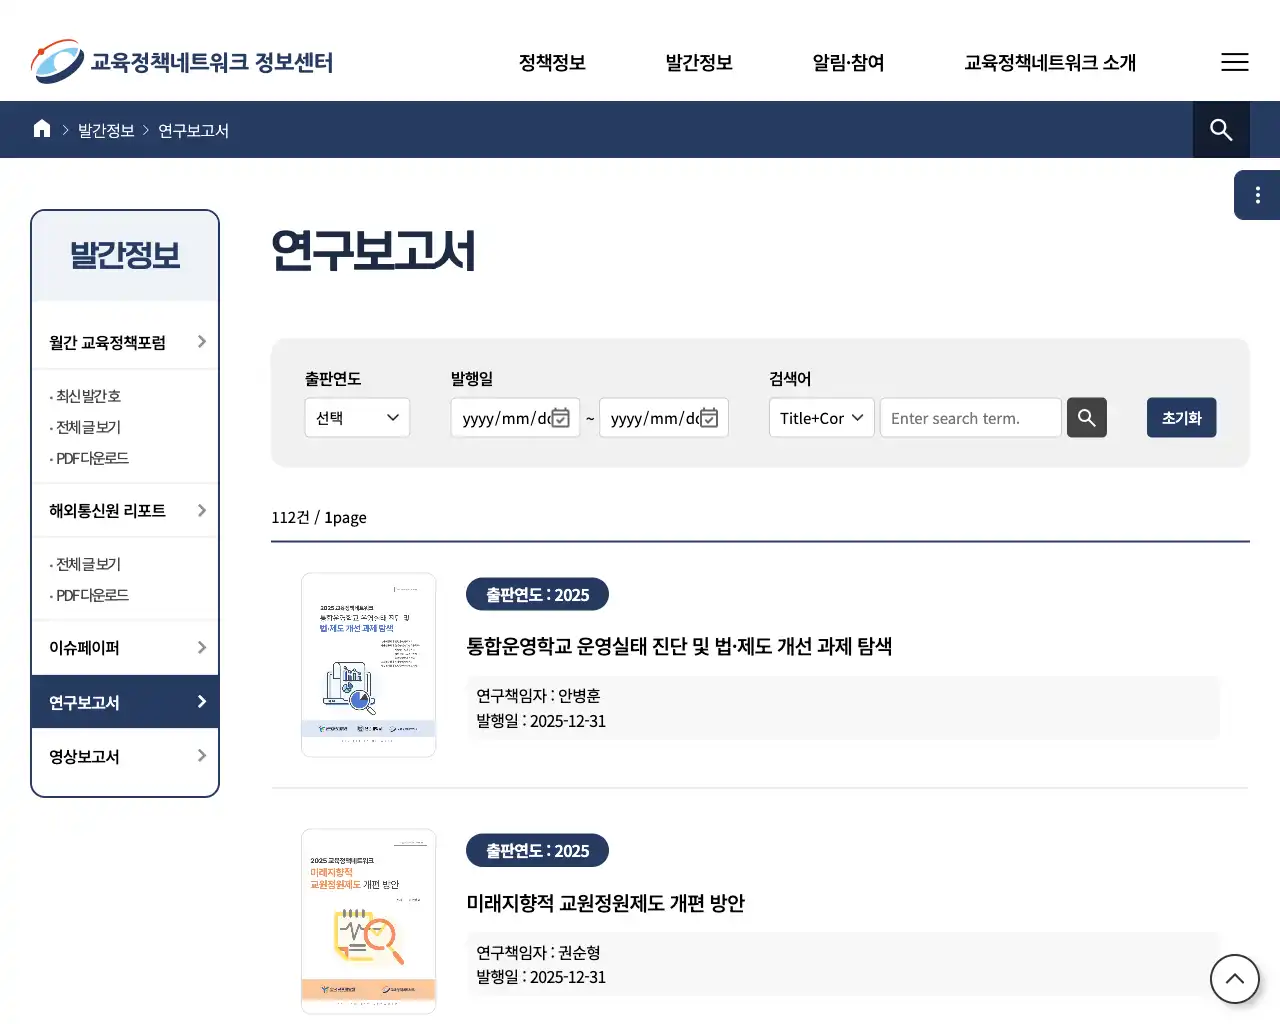The width and height of the screenshot is (1280, 1024).
Task: Click the scroll-to-top arrow button
Action: (1235, 979)
